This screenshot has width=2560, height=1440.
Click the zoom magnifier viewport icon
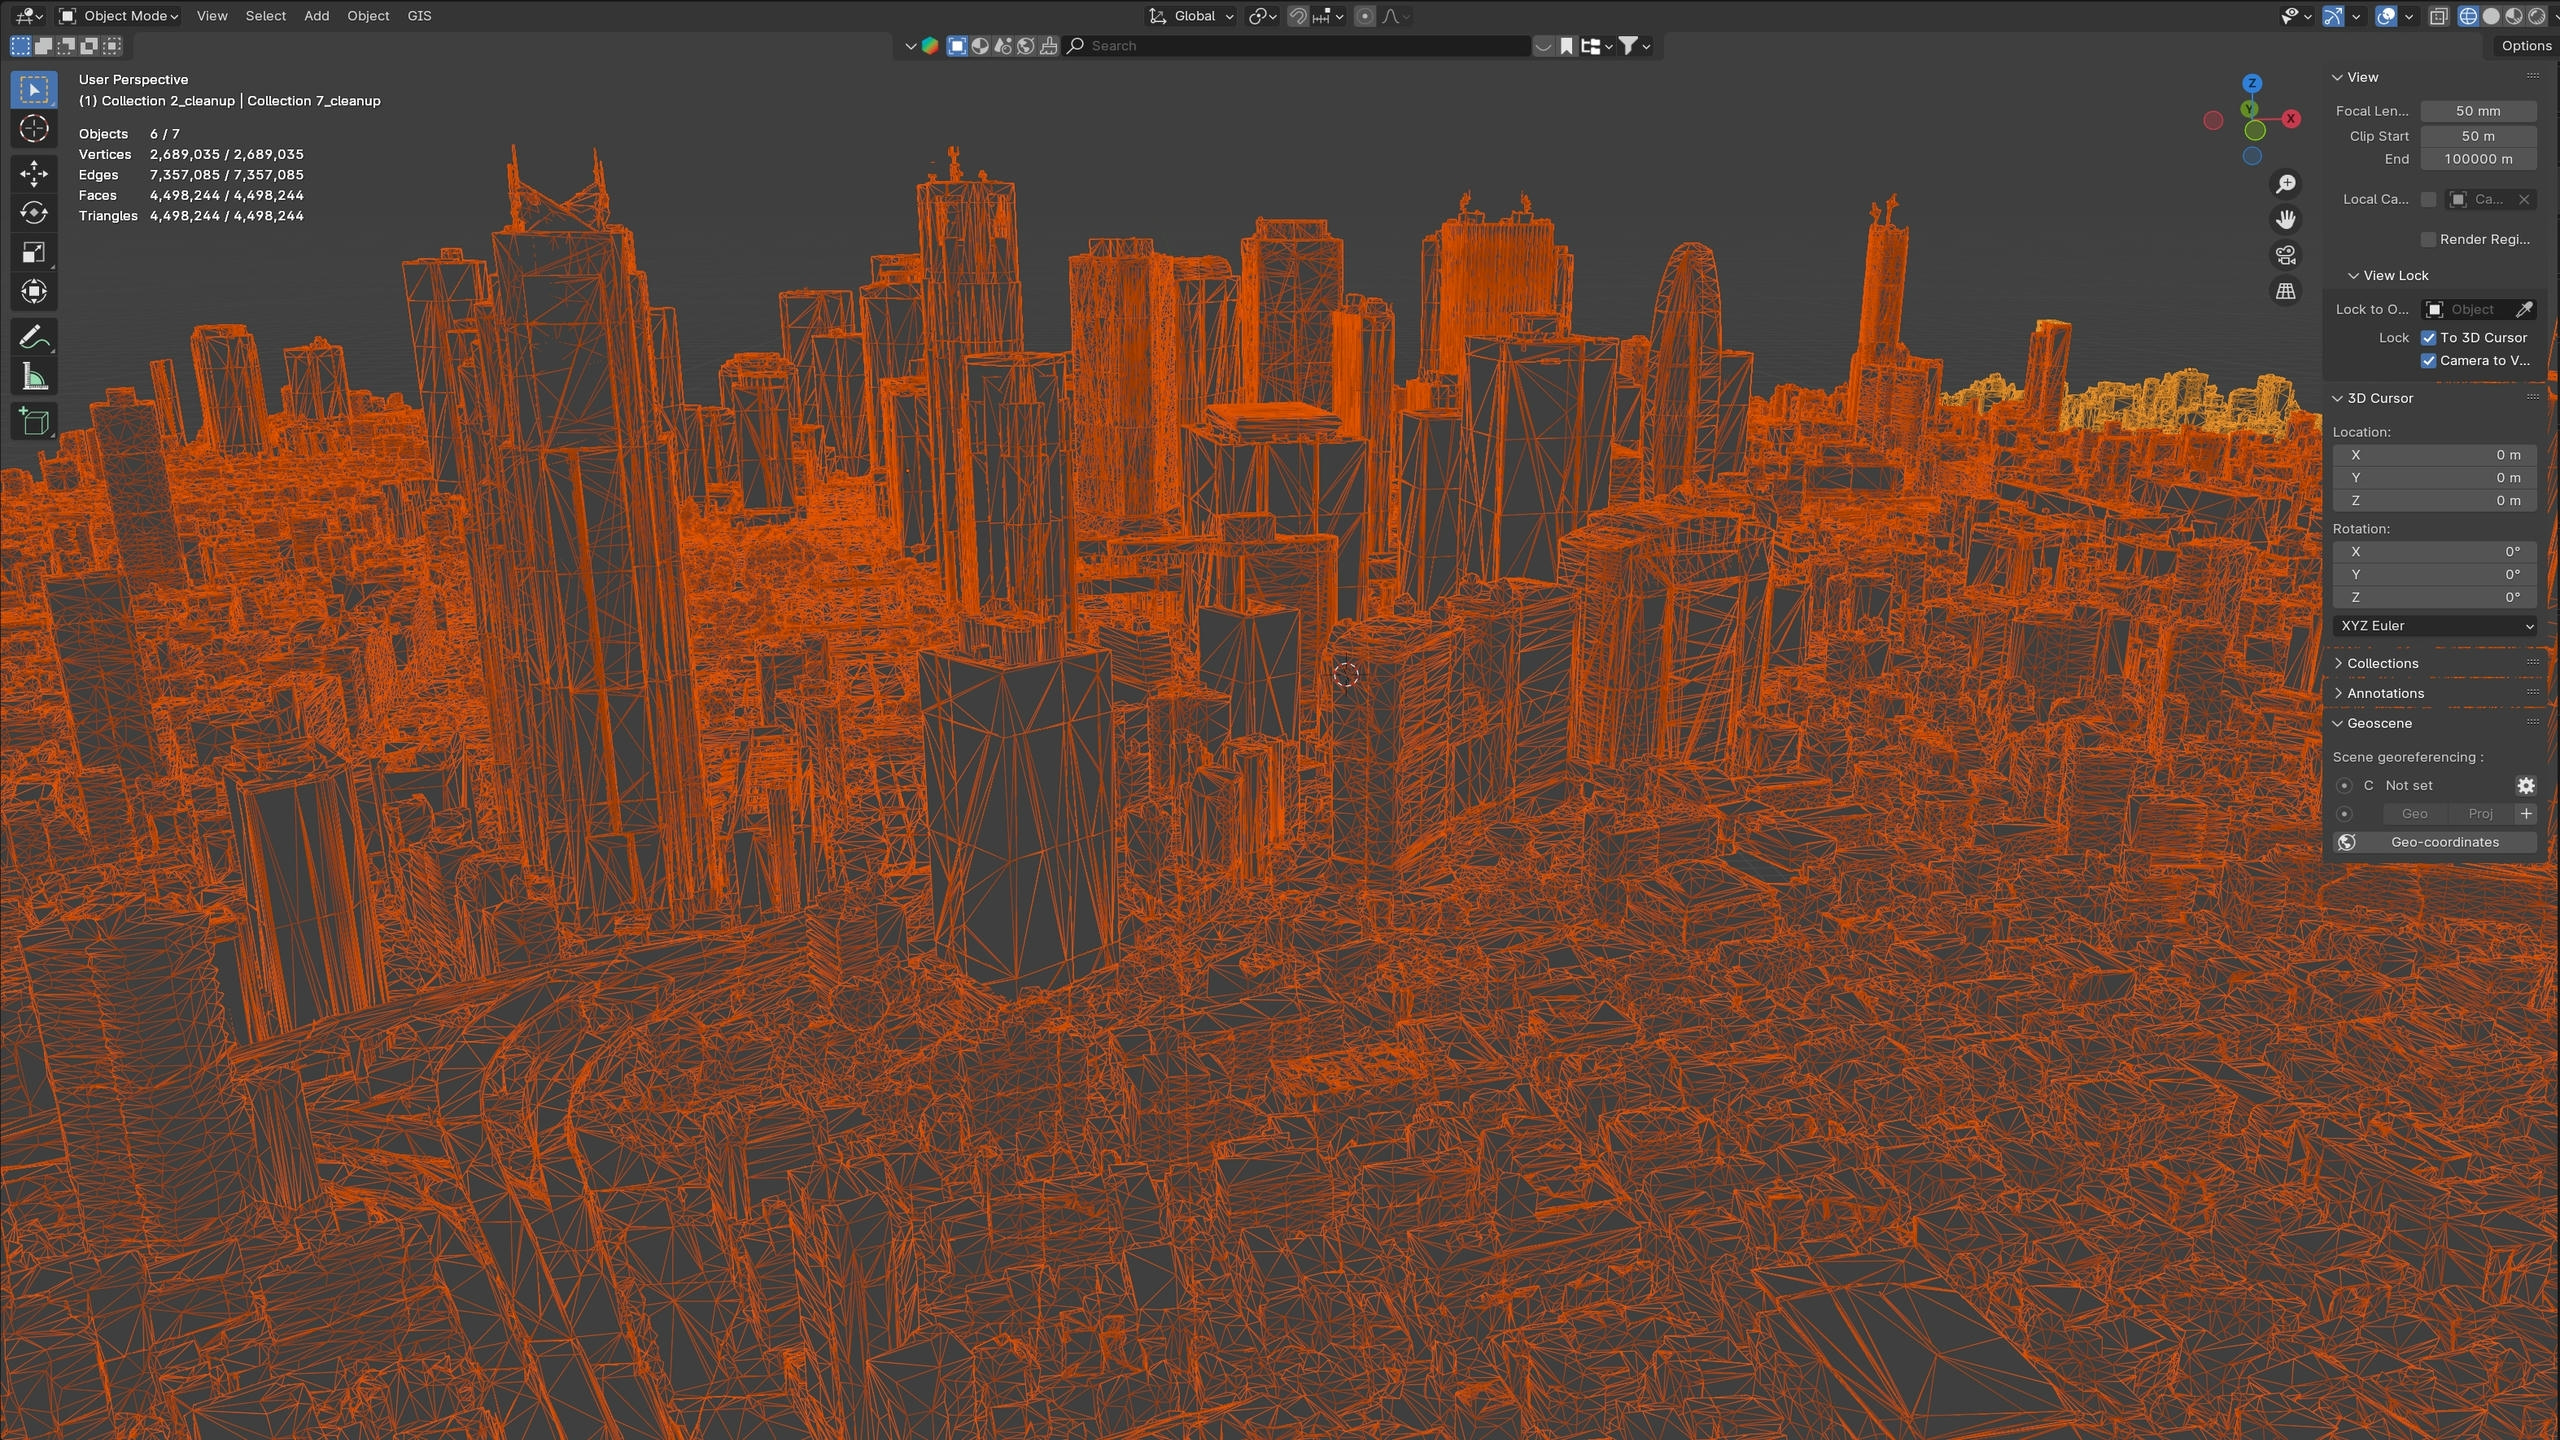point(2286,184)
